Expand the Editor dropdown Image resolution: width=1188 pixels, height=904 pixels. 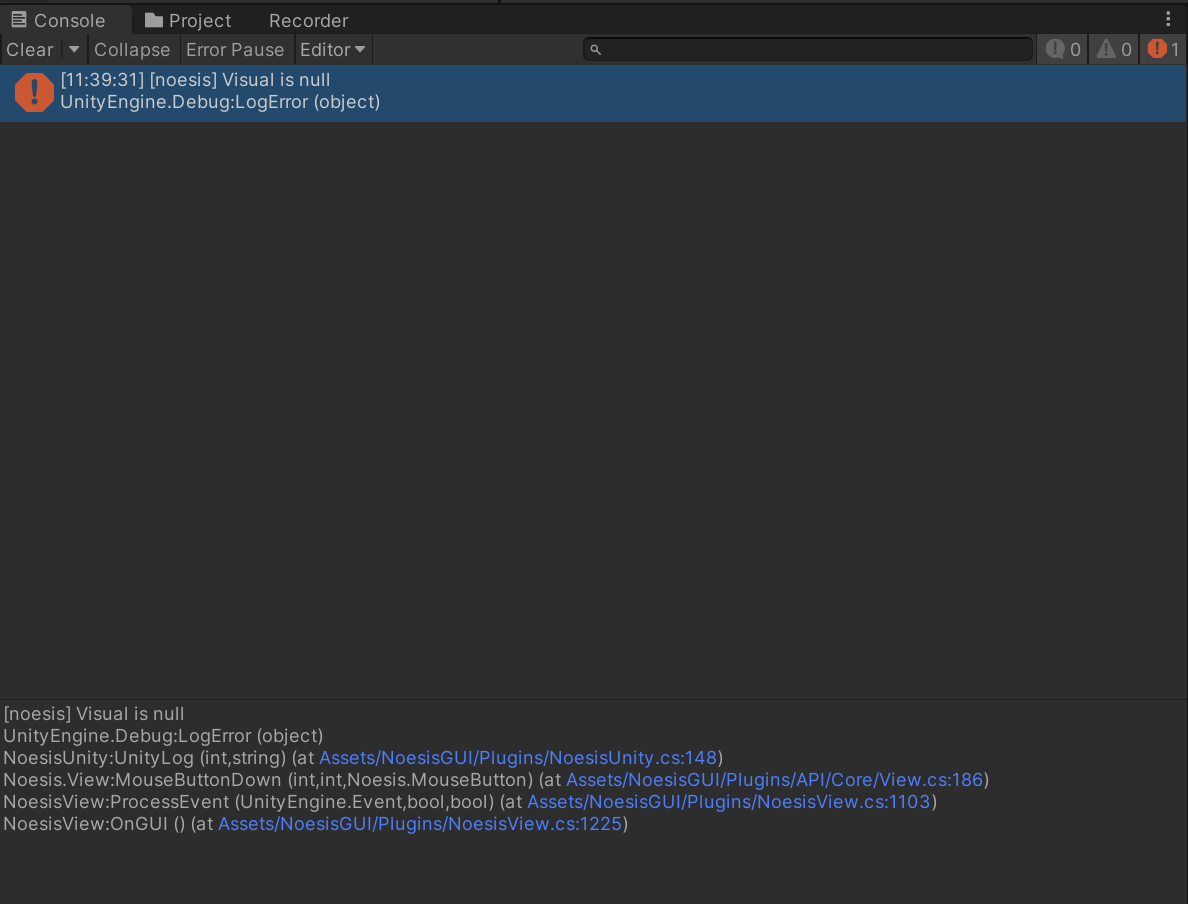(333, 49)
